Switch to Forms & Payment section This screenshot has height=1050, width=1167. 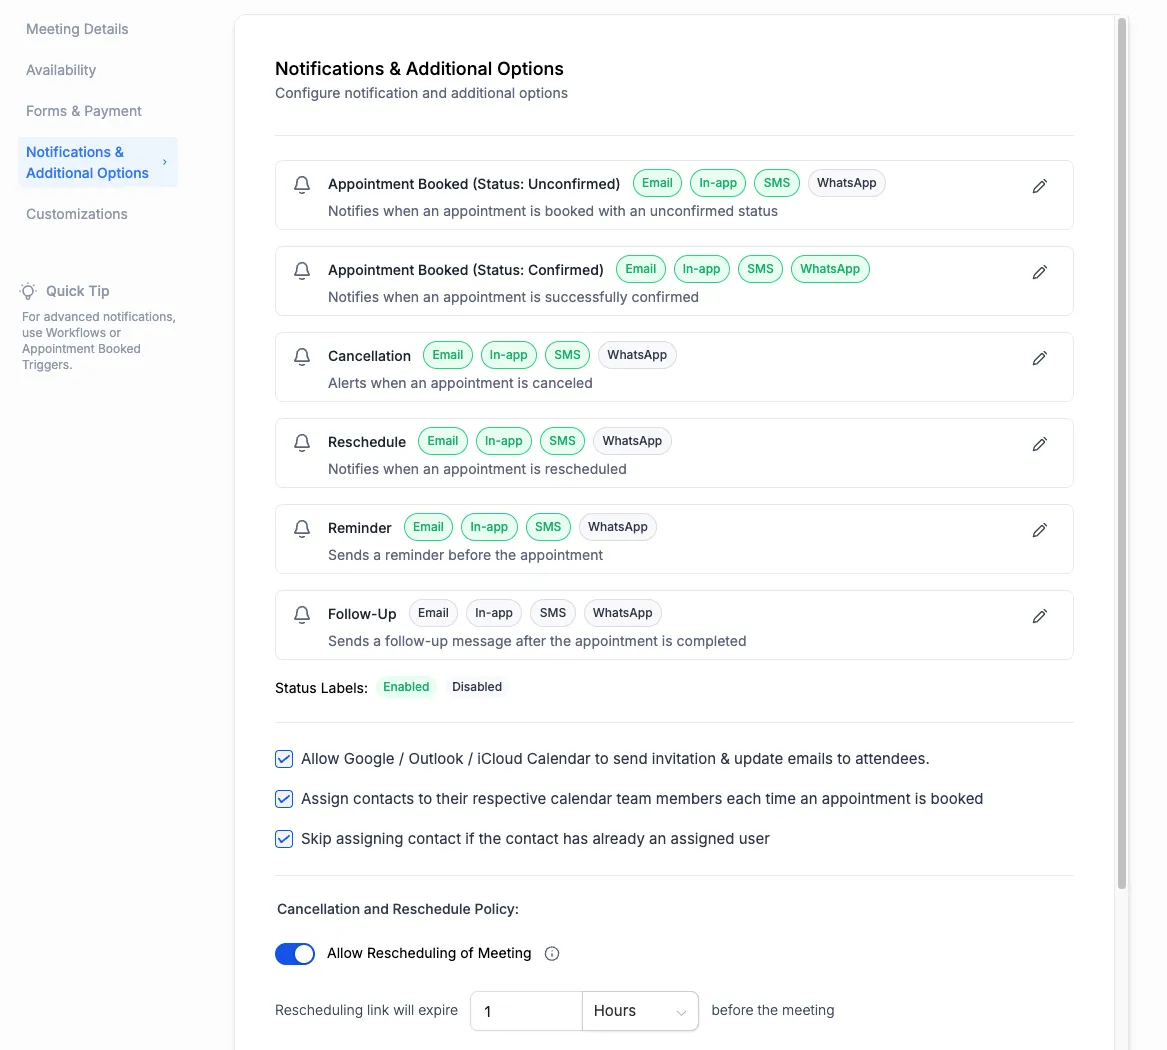(x=84, y=111)
